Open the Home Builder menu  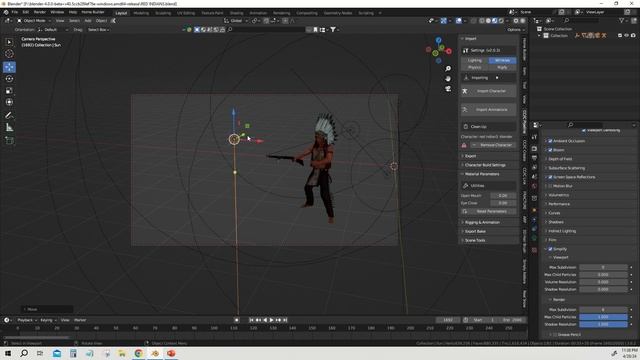coord(93,12)
